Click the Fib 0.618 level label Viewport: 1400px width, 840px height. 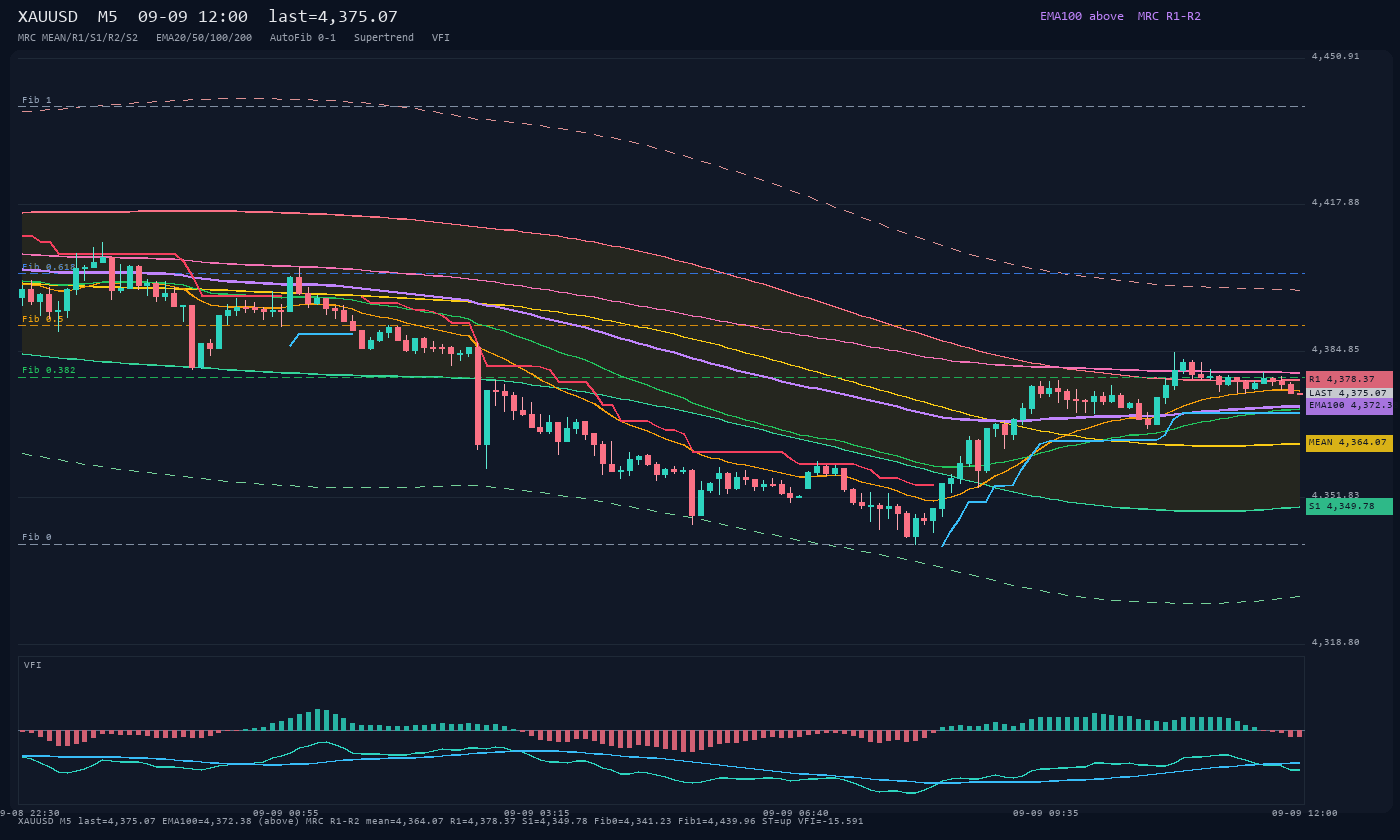(x=49, y=267)
